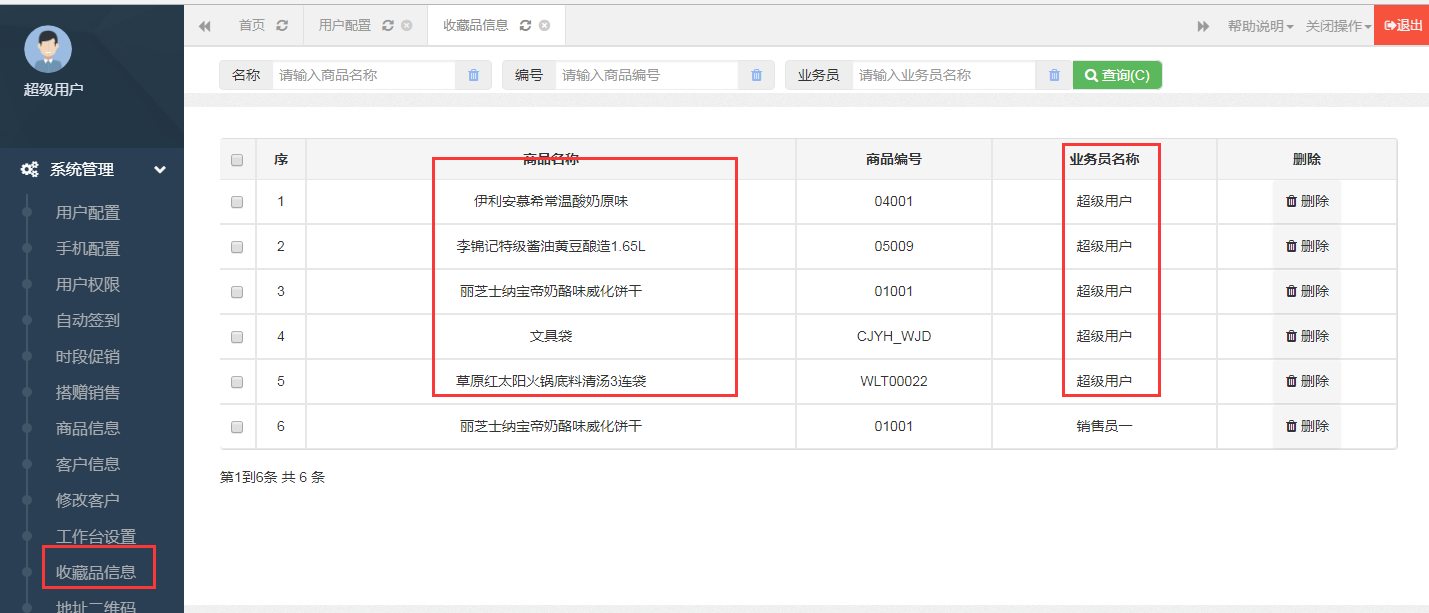This screenshot has height=613, width=1429.
Task: Click the 请输入商品编号 input field
Action: coord(647,75)
